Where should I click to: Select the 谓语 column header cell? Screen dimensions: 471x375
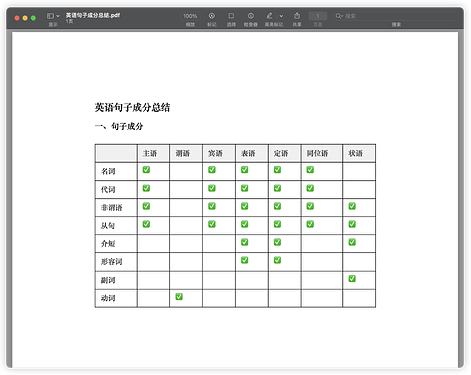(x=186, y=153)
